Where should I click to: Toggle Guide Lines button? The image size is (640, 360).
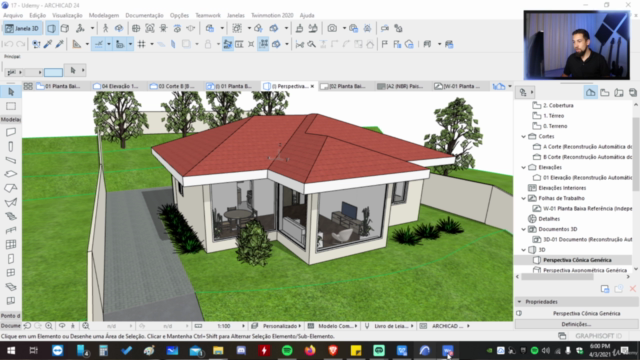tap(98, 44)
